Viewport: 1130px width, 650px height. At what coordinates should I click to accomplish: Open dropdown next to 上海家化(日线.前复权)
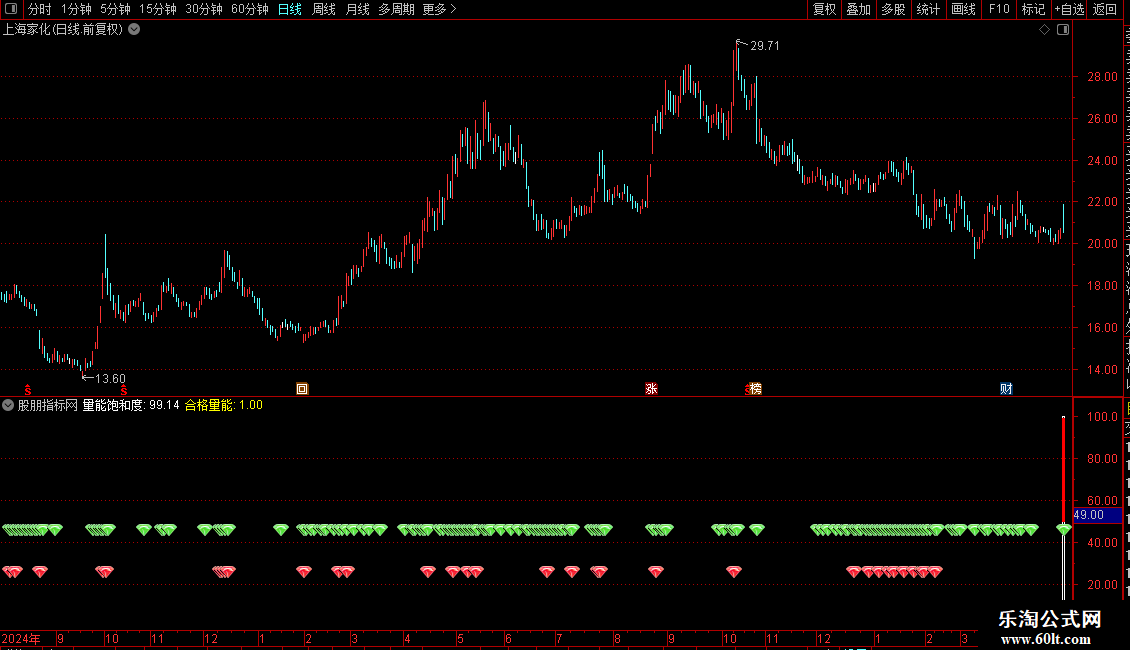(x=134, y=30)
